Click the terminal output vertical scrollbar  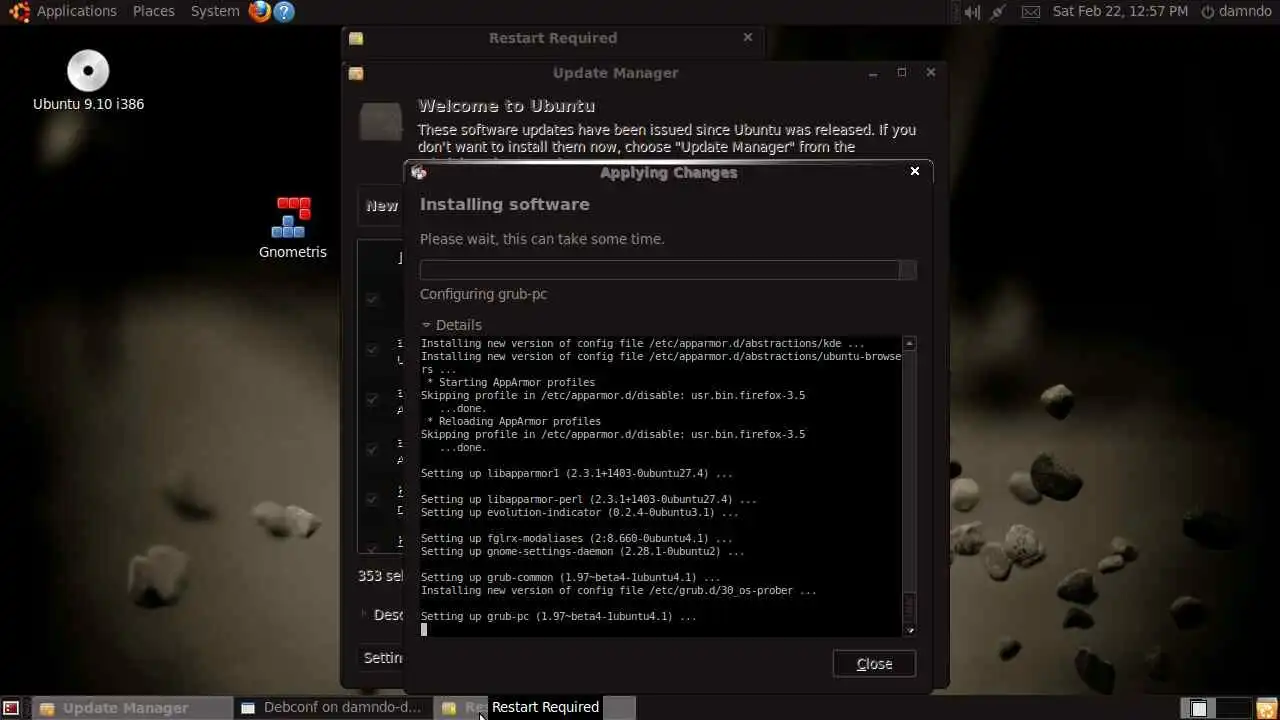pos(909,486)
